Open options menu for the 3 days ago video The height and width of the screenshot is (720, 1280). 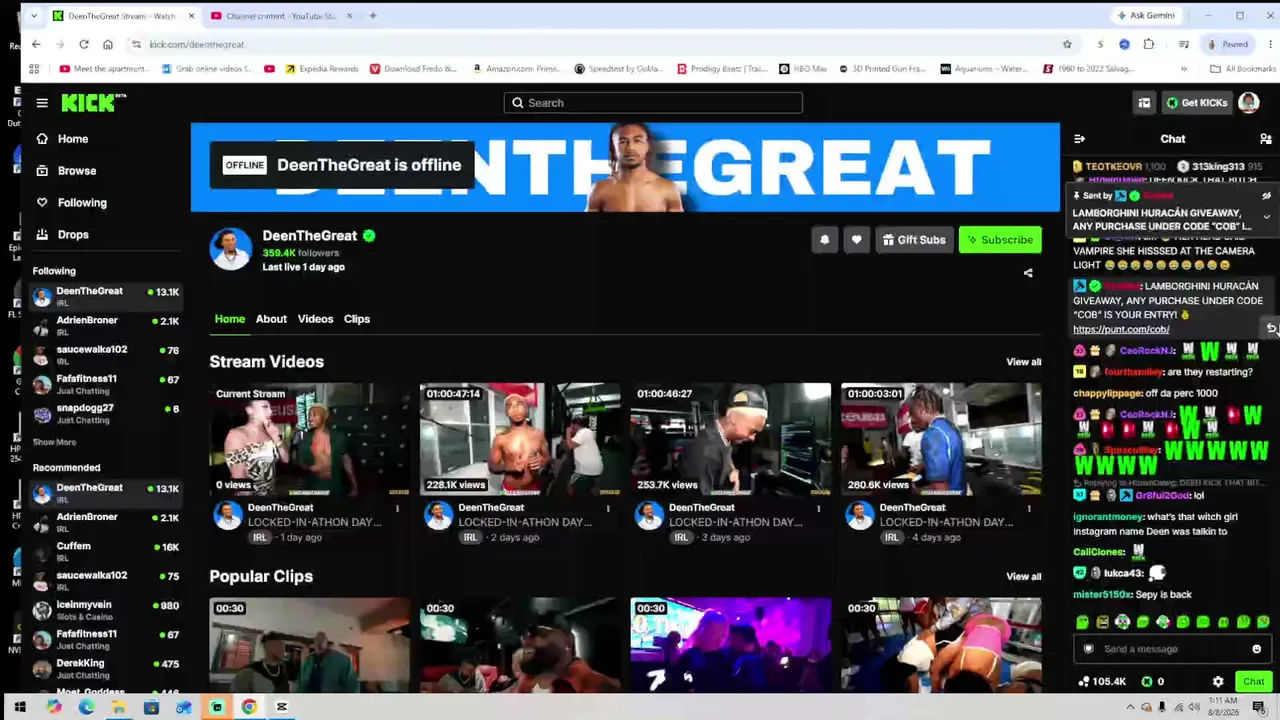click(x=818, y=509)
